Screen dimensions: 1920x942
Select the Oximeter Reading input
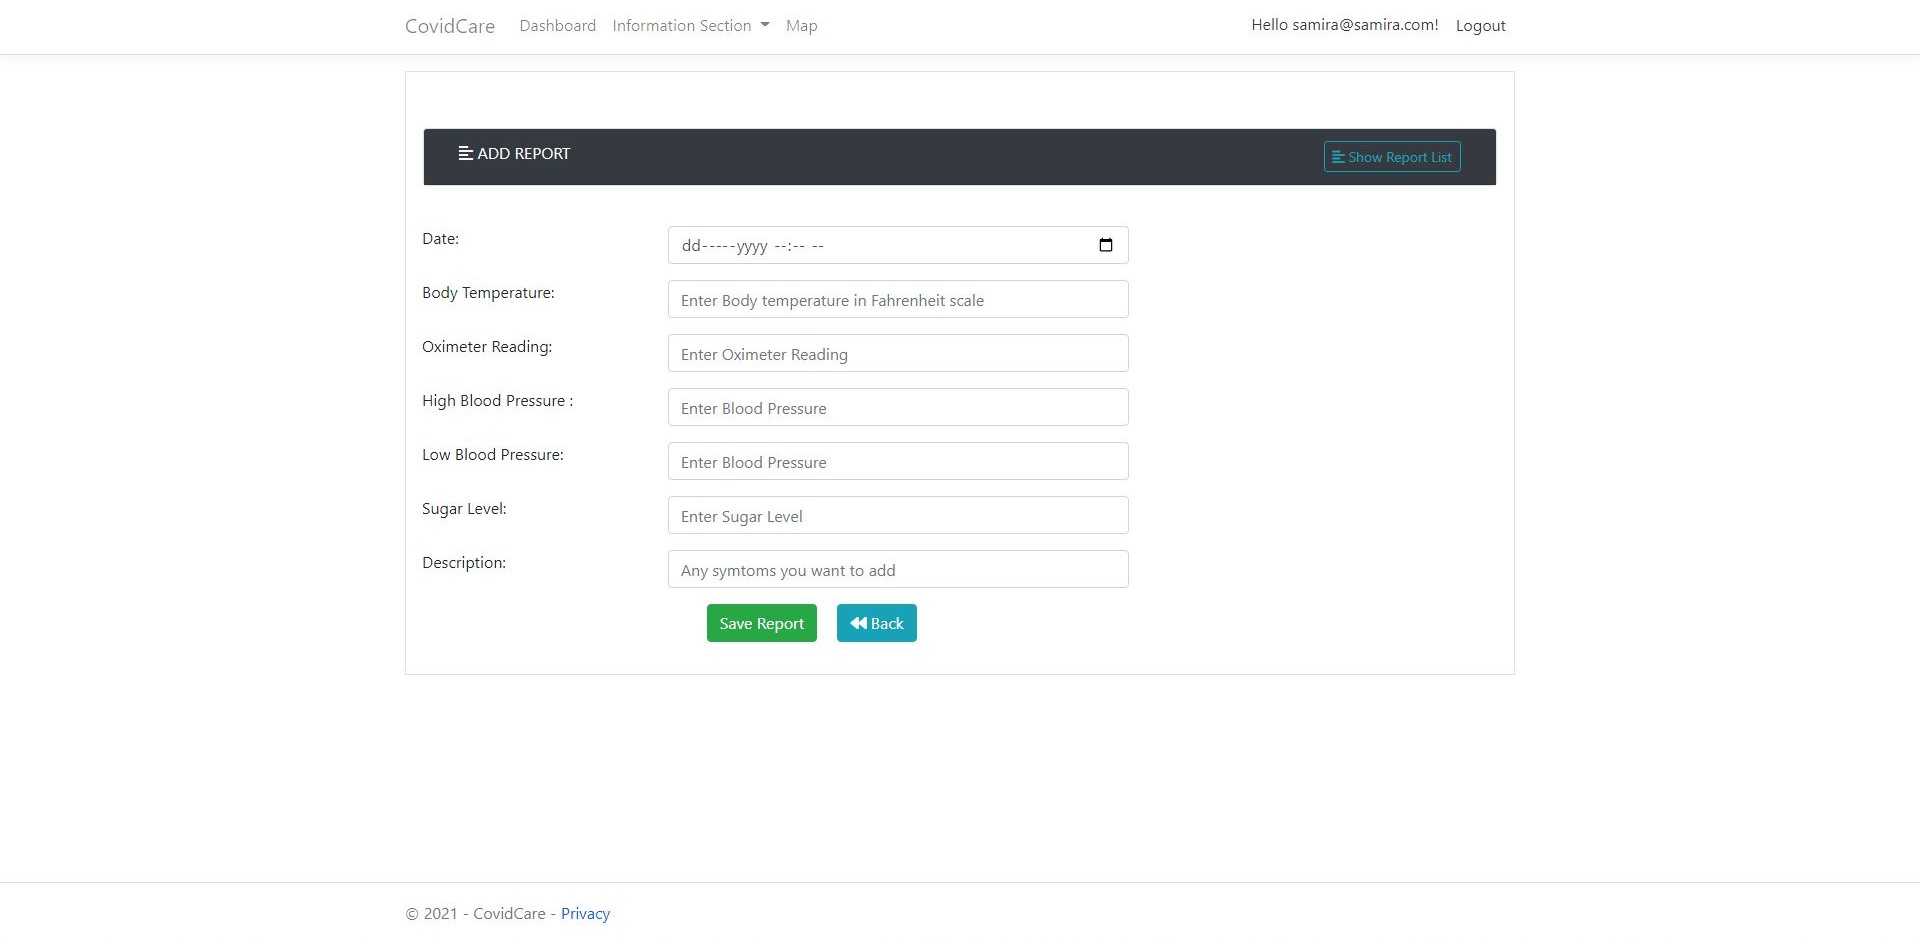point(898,353)
